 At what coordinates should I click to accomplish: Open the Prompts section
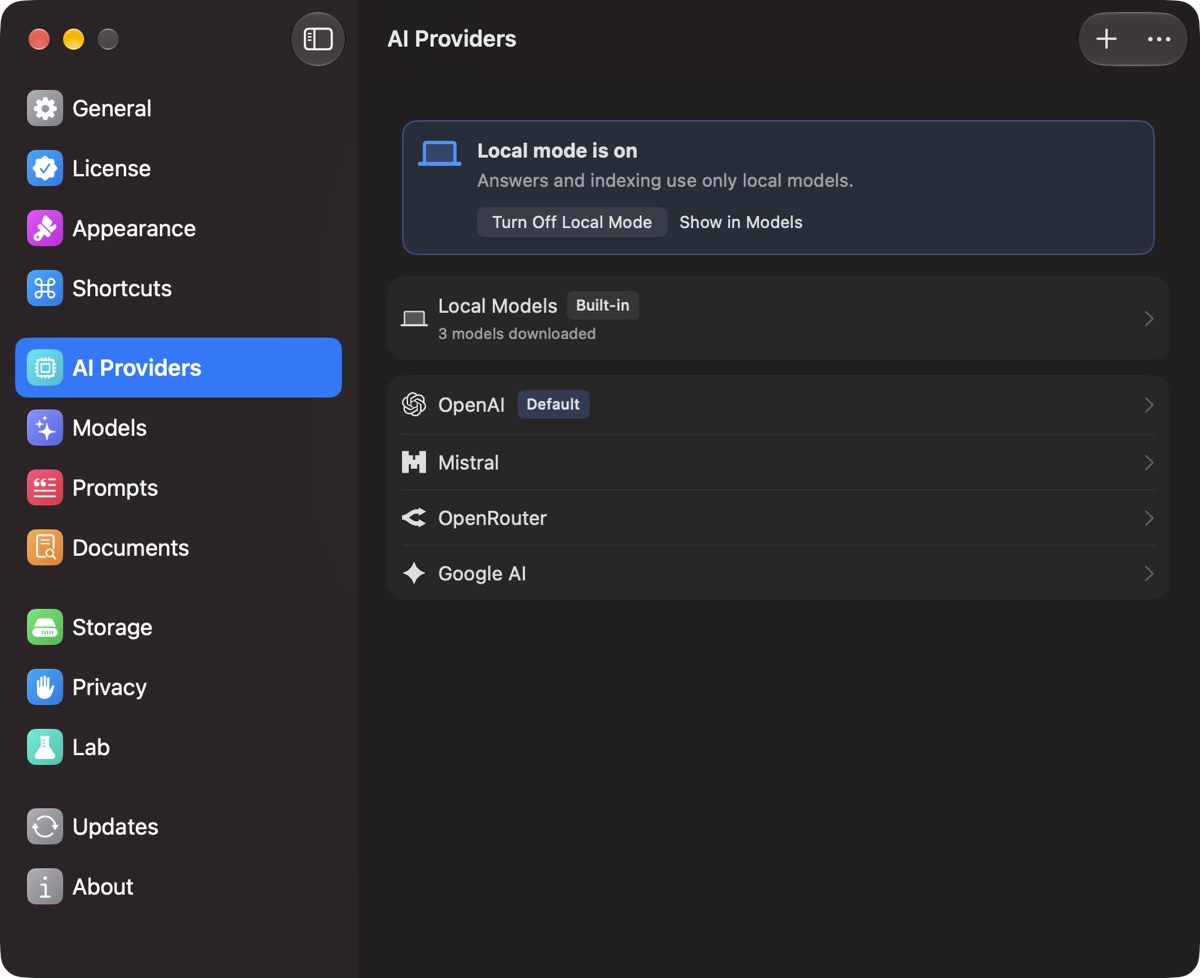point(178,488)
